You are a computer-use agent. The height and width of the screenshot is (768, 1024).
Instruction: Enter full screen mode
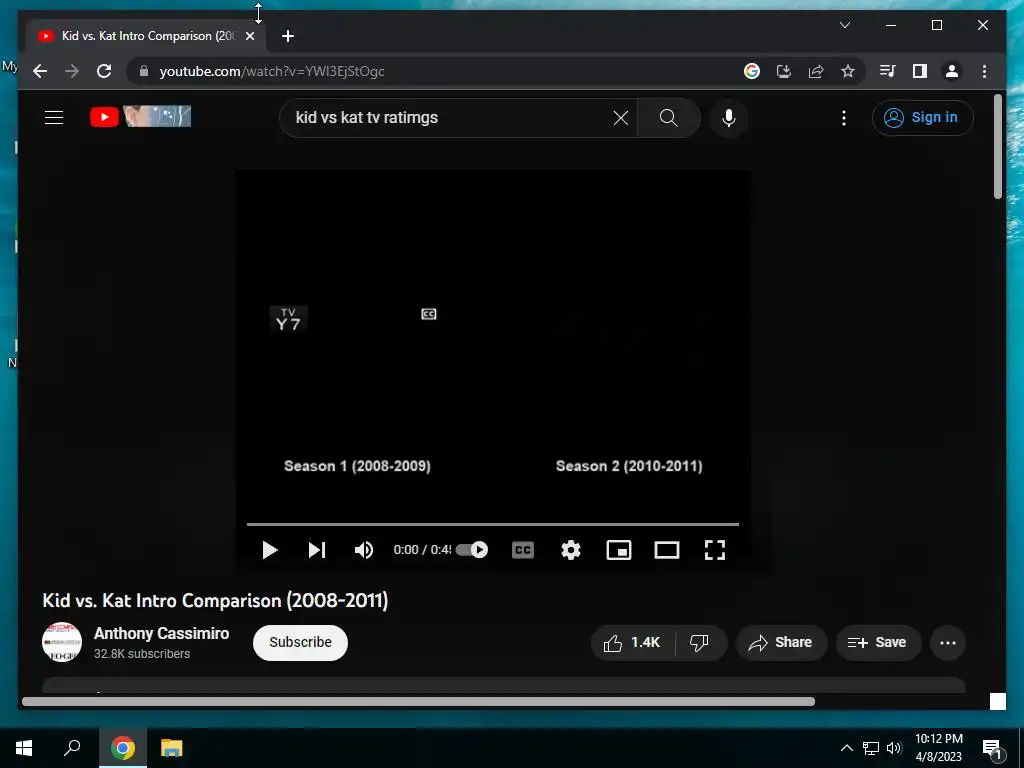pos(715,550)
